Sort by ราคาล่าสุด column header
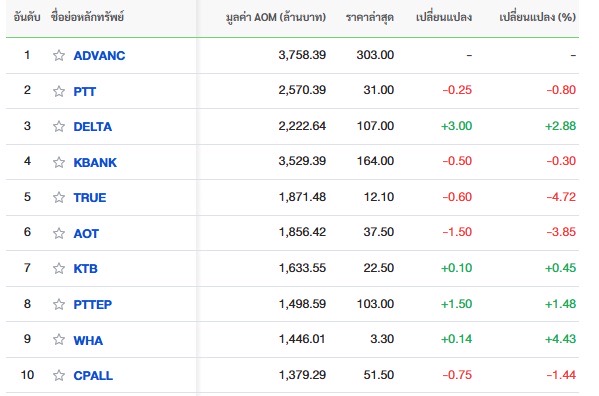Image resolution: width=599 pixels, height=396 pixels. [x=369, y=18]
